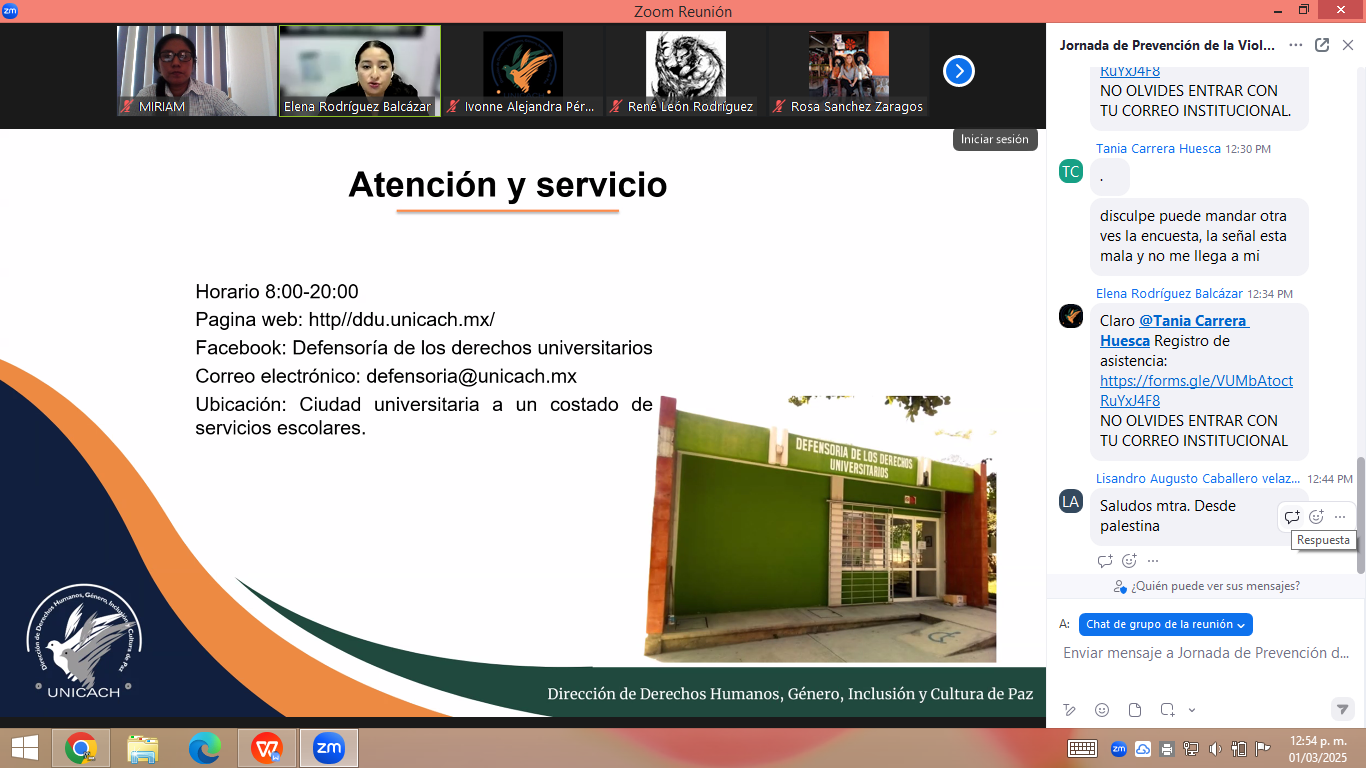
Task: Show next participants with the blue arrow
Action: point(958,71)
